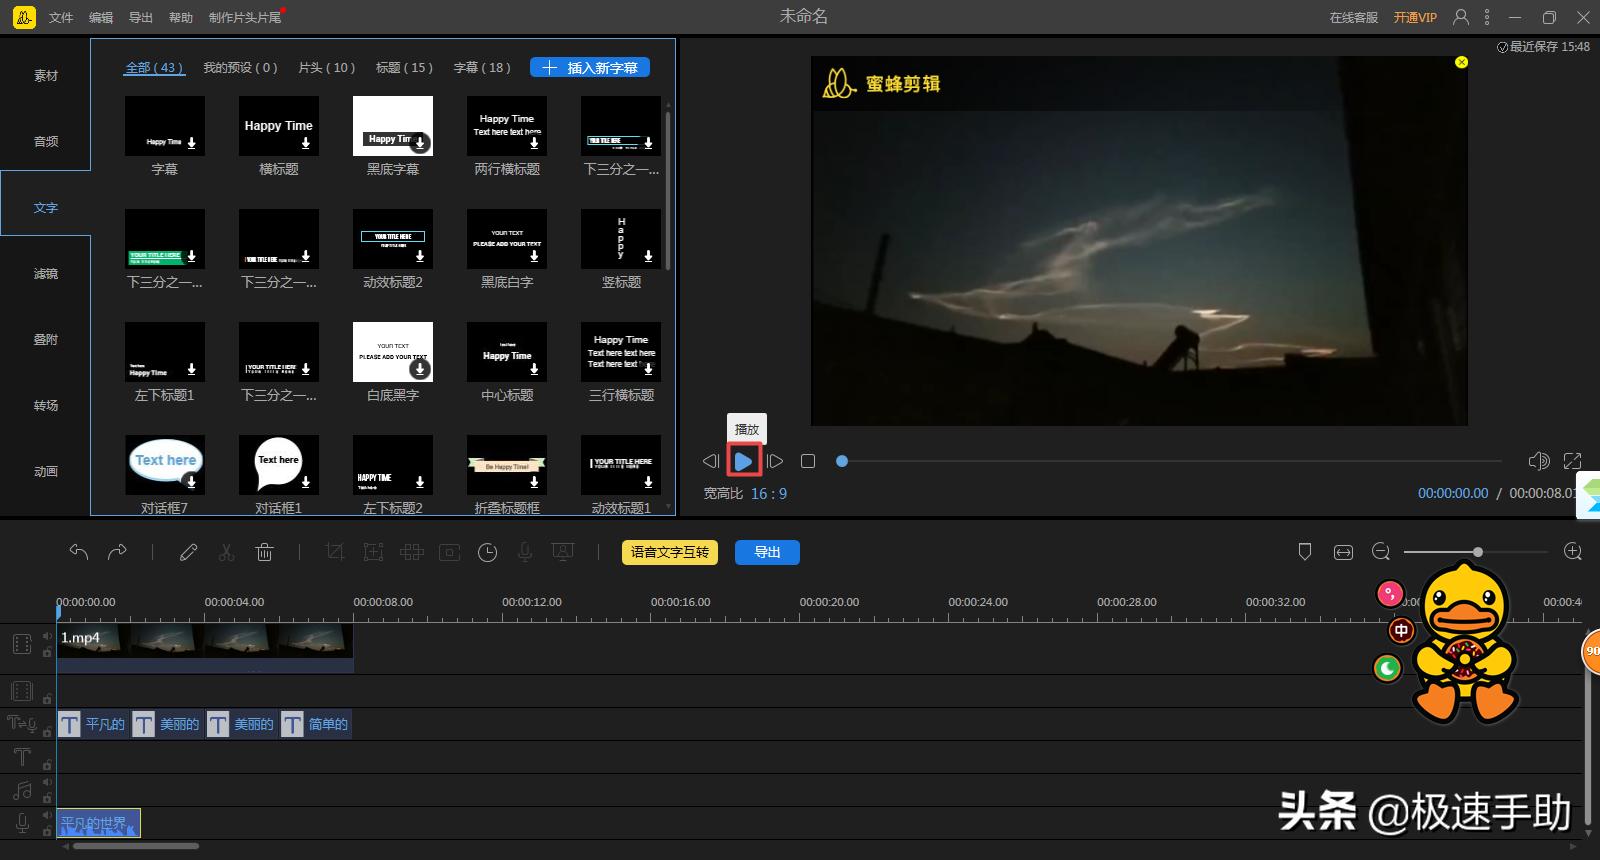
Task: Click the 插入新字幕 button
Action: tap(590, 68)
